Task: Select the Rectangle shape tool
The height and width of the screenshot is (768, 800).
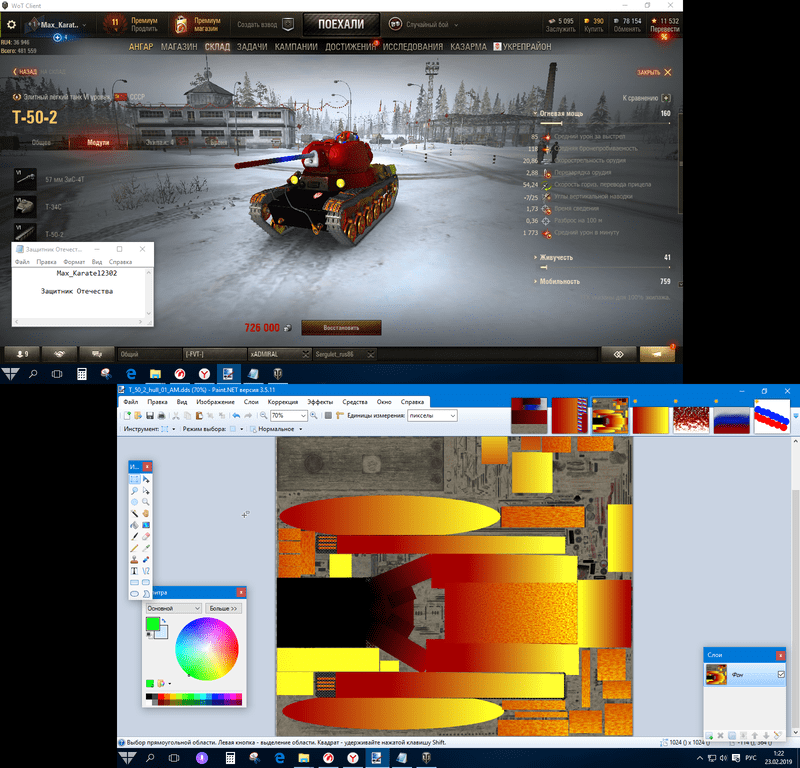Action: (134, 582)
